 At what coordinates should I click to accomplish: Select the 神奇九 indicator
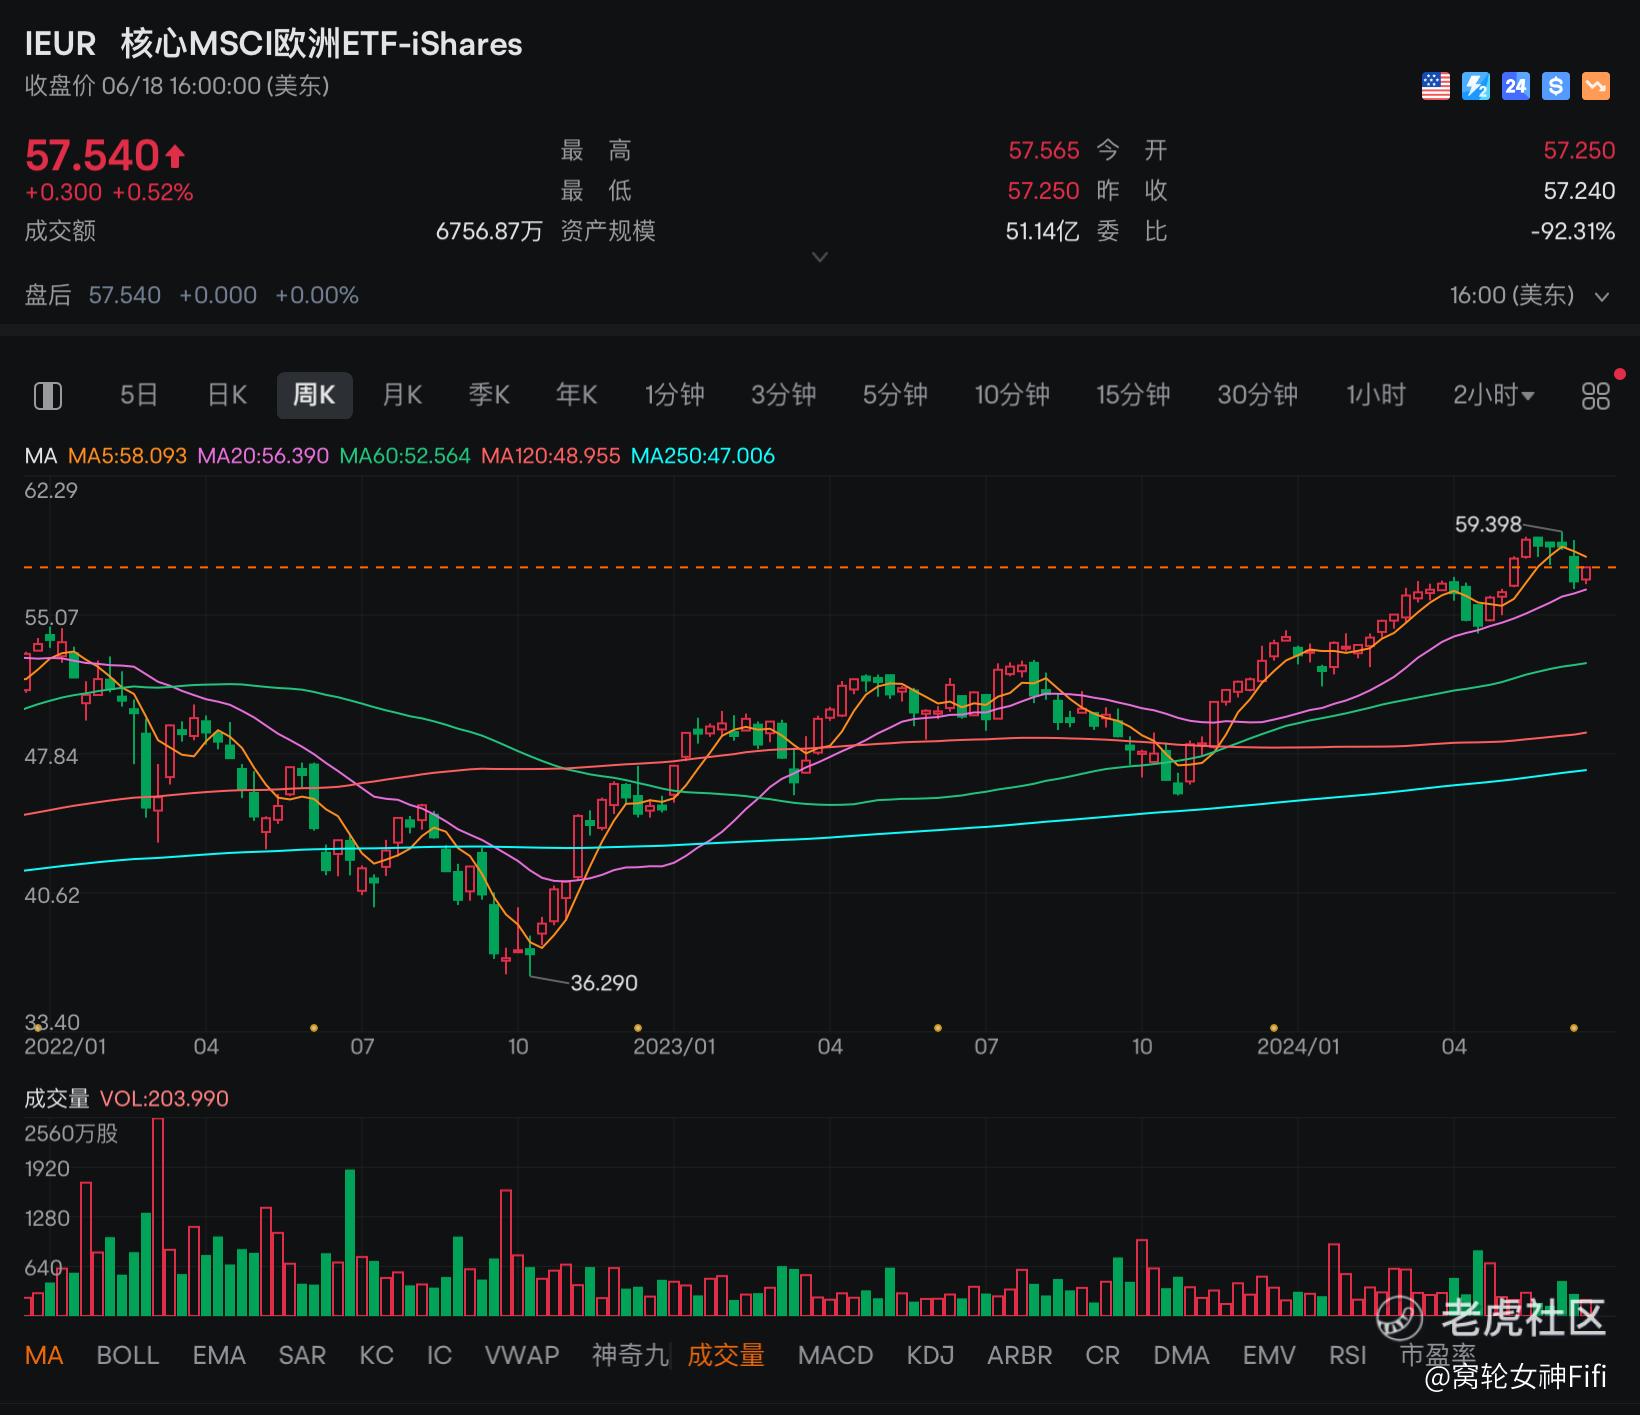click(630, 1355)
